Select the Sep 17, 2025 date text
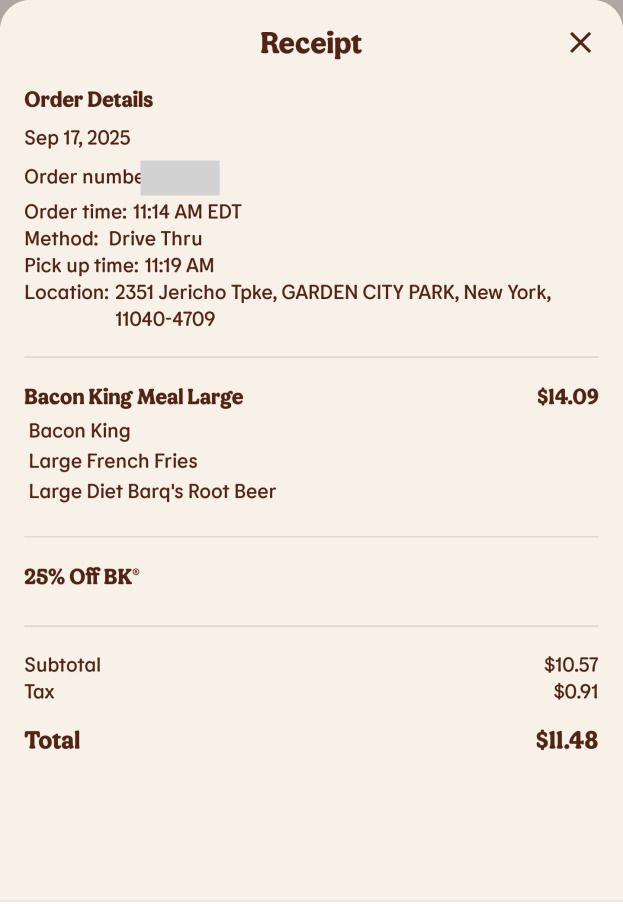 [x=77, y=138]
